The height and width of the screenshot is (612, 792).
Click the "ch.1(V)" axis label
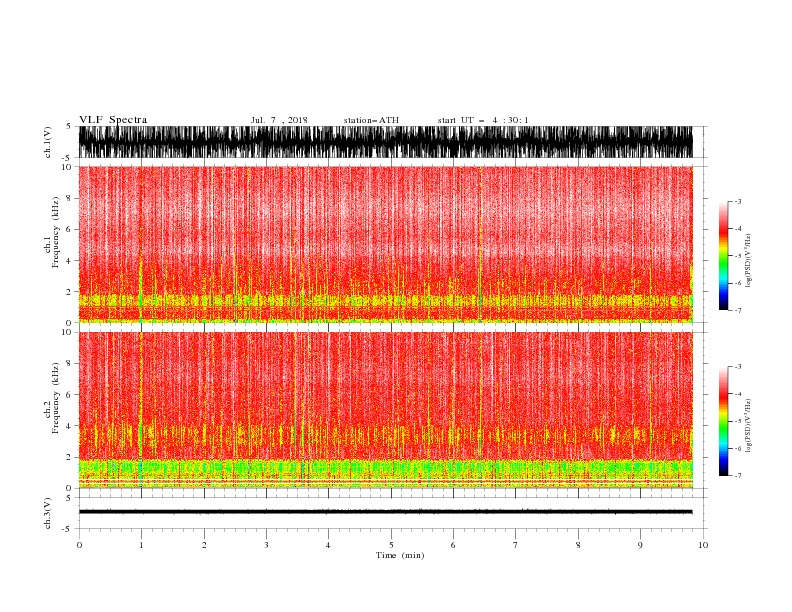click(x=48, y=142)
